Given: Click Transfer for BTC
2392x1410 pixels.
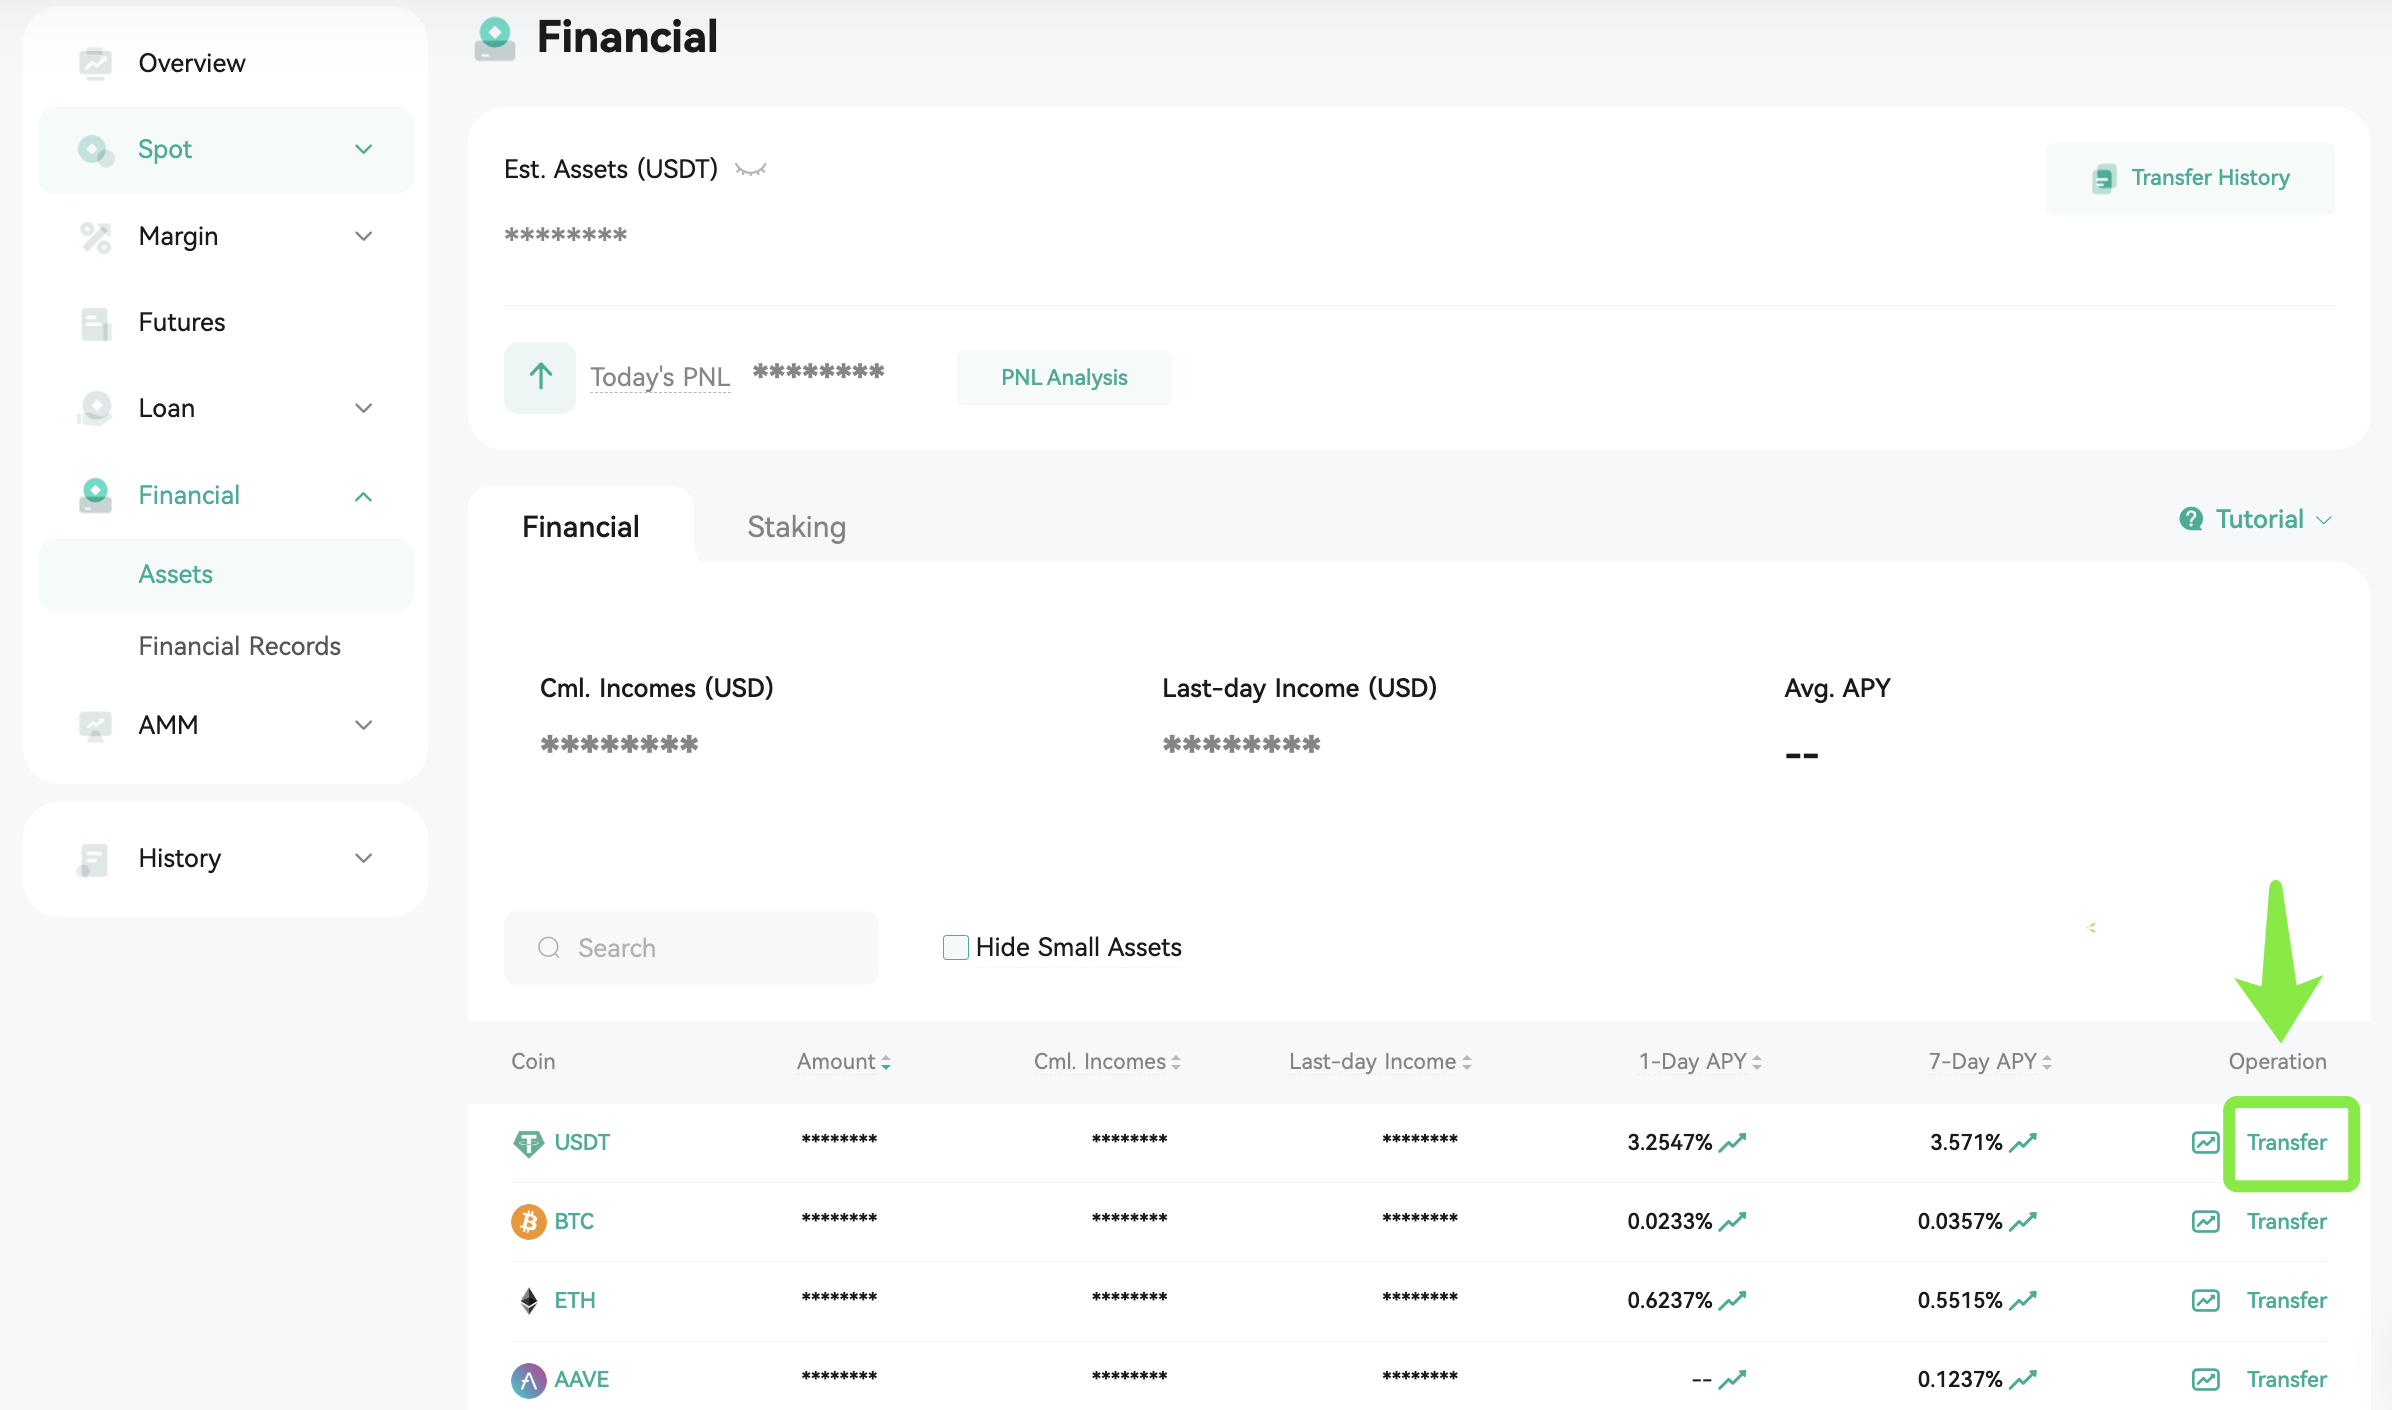Looking at the screenshot, I should (2286, 1221).
